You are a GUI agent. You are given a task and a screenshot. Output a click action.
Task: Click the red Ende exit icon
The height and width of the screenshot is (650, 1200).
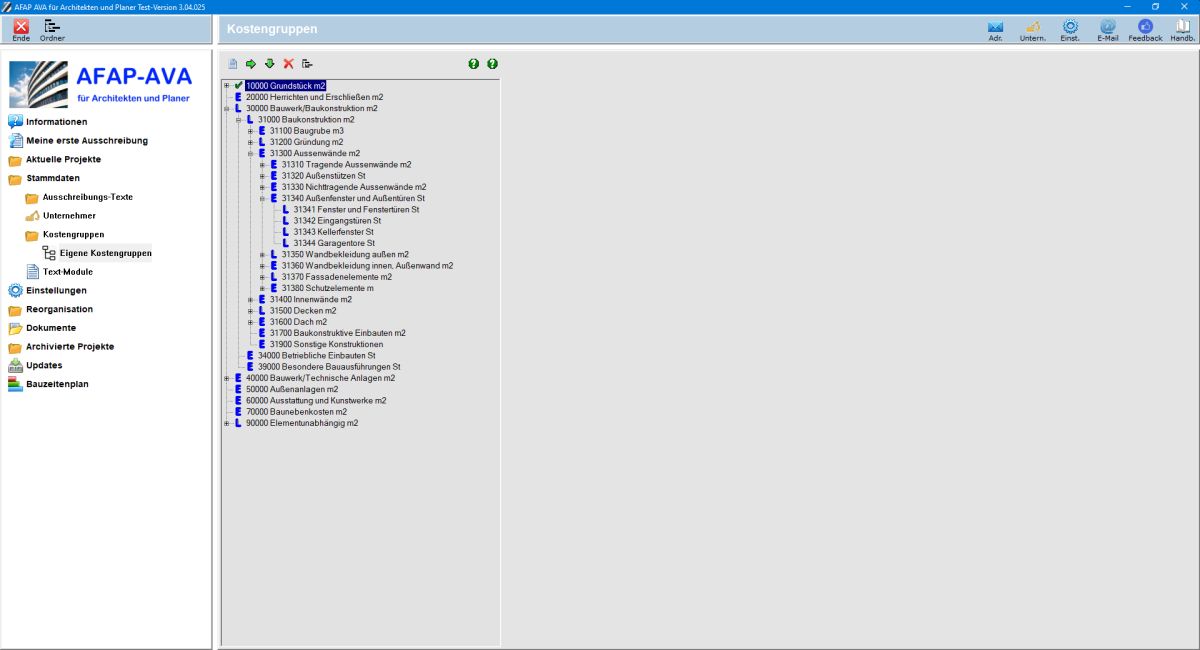(x=21, y=27)
